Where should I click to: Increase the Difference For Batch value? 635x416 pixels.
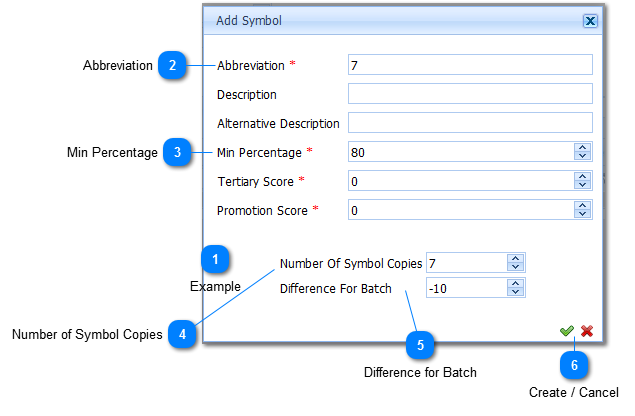click(516, 284)
